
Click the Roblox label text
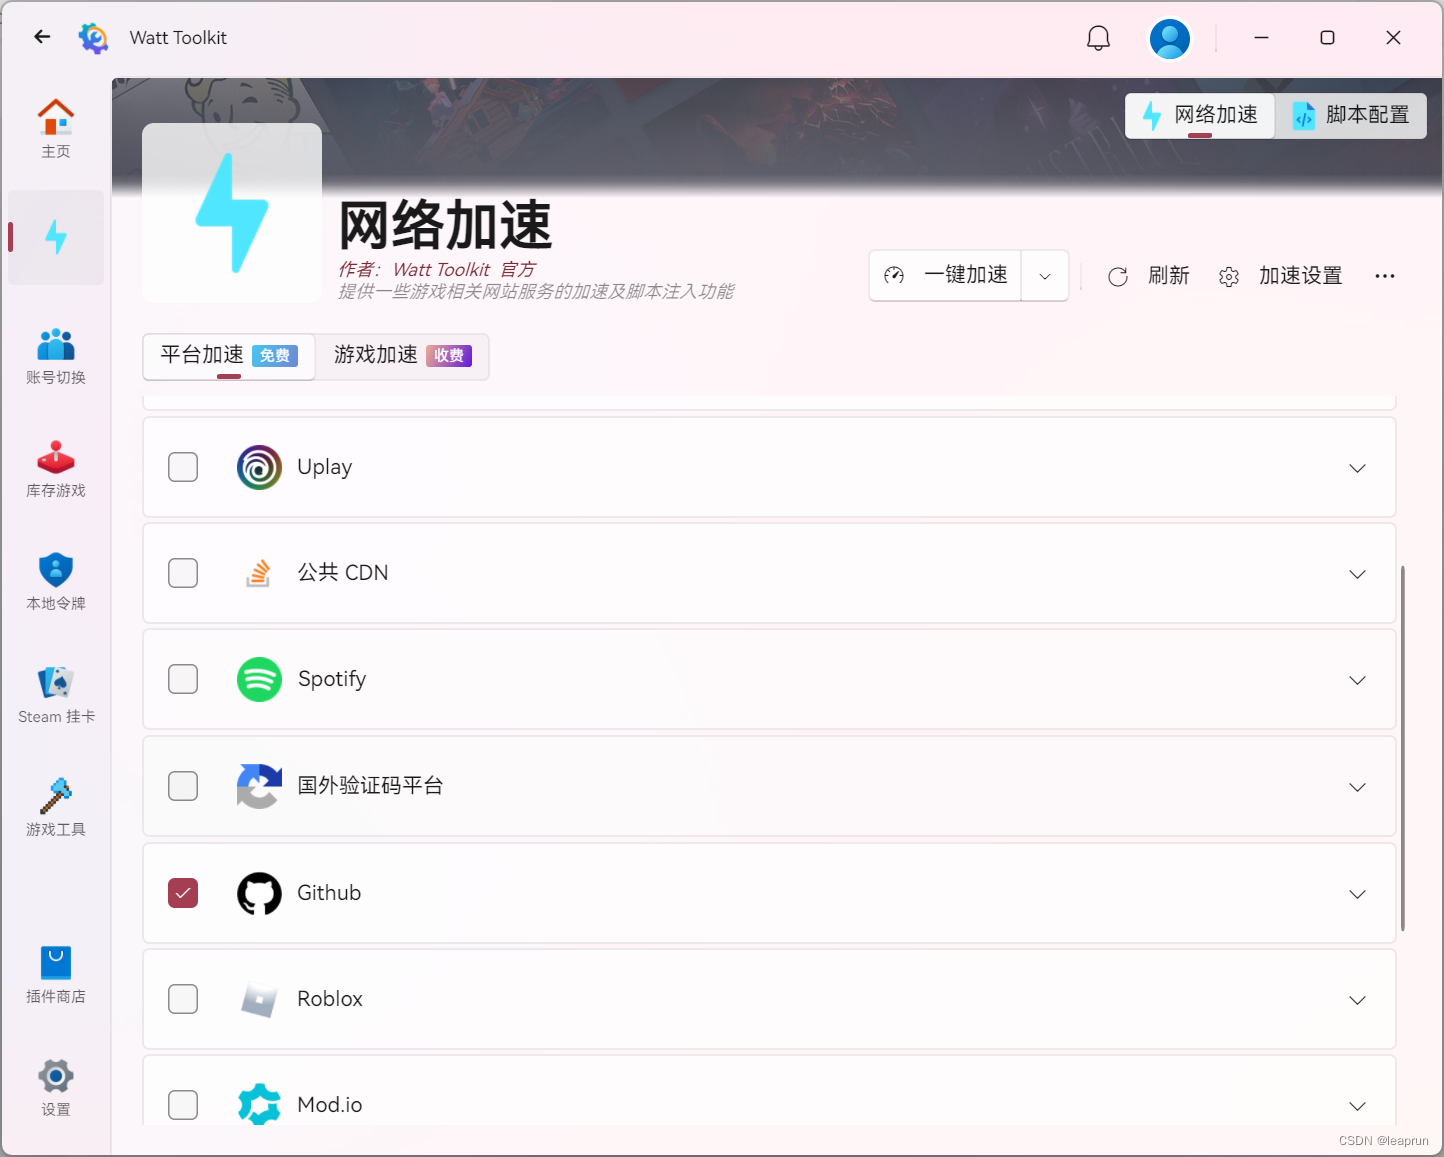(330, 999)
